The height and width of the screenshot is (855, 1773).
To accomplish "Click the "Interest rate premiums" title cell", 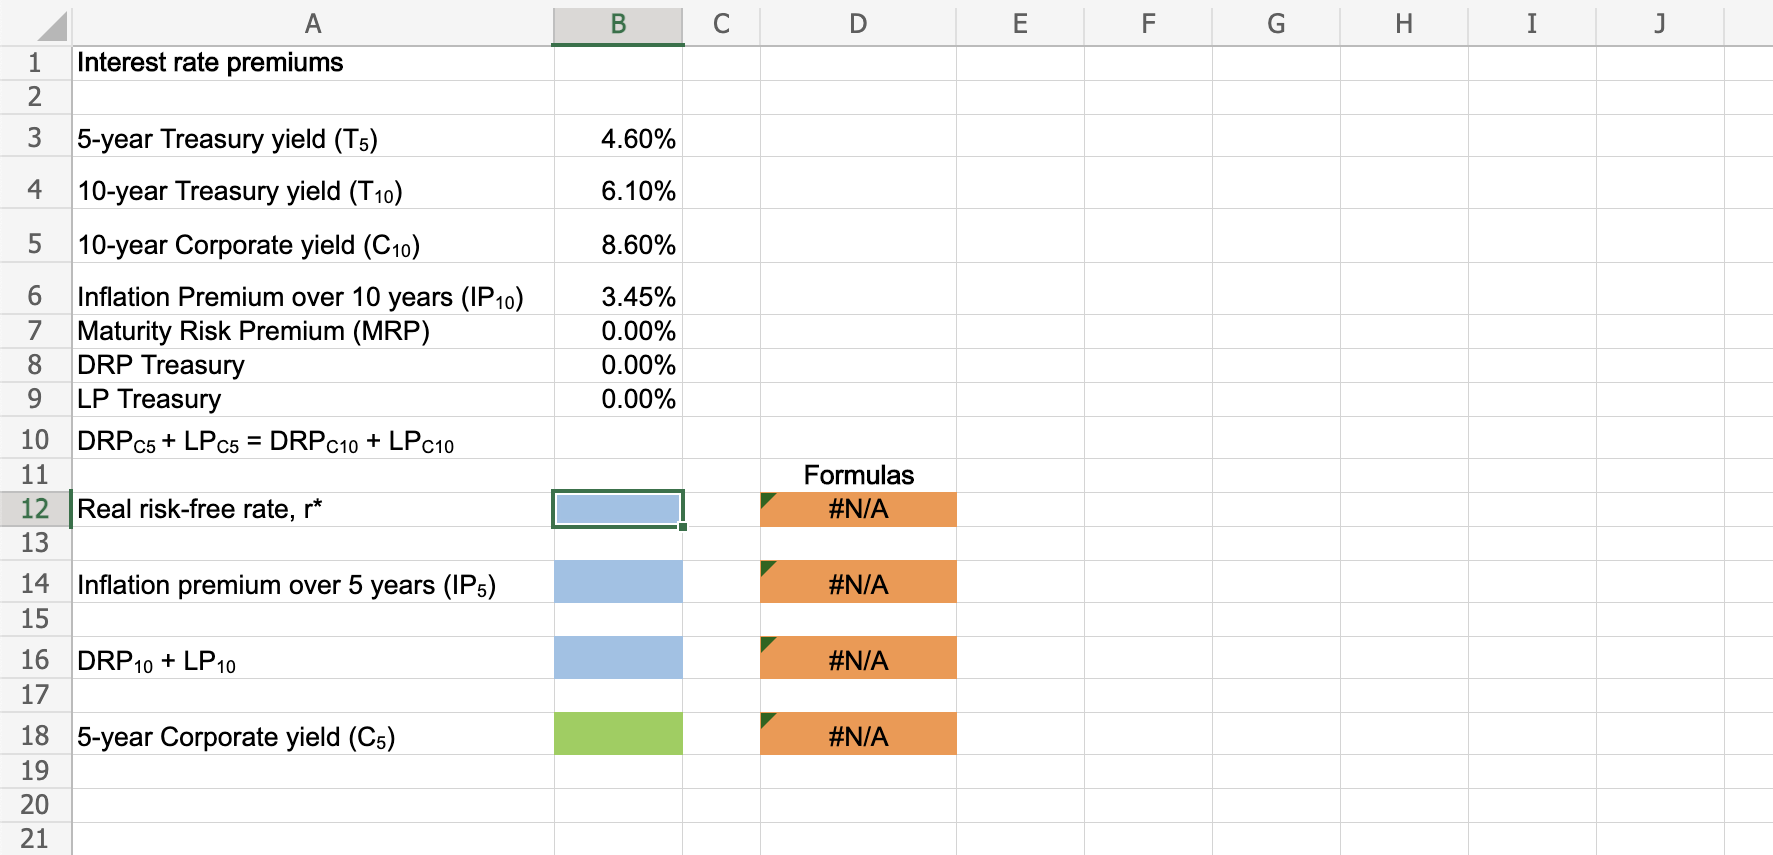I will (210, 63).
